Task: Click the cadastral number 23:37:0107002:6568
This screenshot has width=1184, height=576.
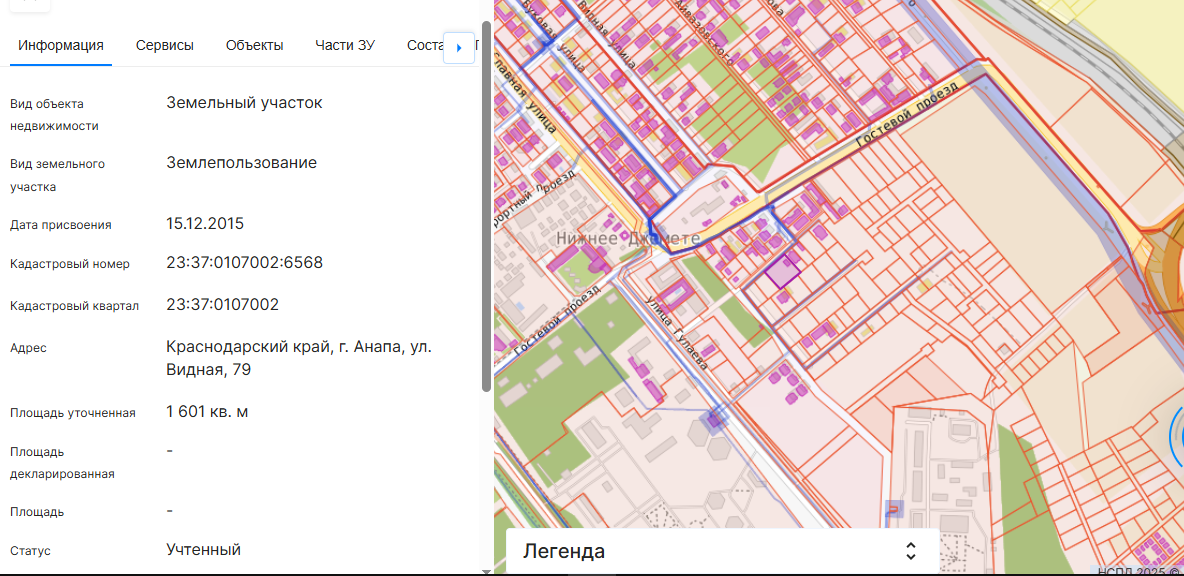Action: [x=244, y=263]
